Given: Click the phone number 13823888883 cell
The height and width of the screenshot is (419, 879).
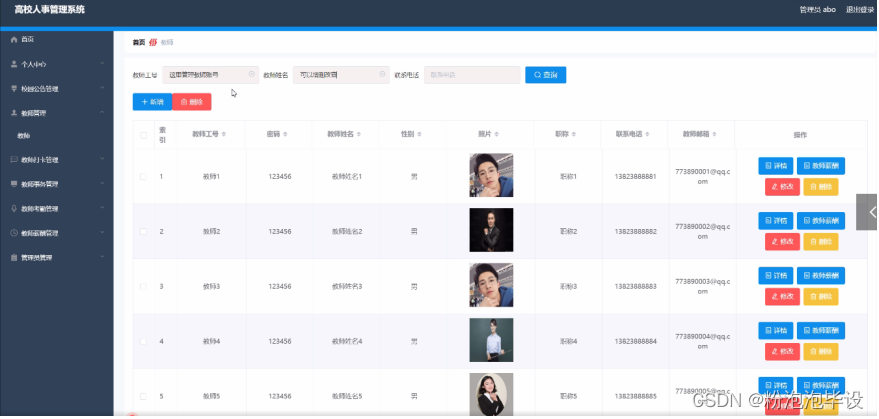Looking at the screenshot, I should coord(636,287).
